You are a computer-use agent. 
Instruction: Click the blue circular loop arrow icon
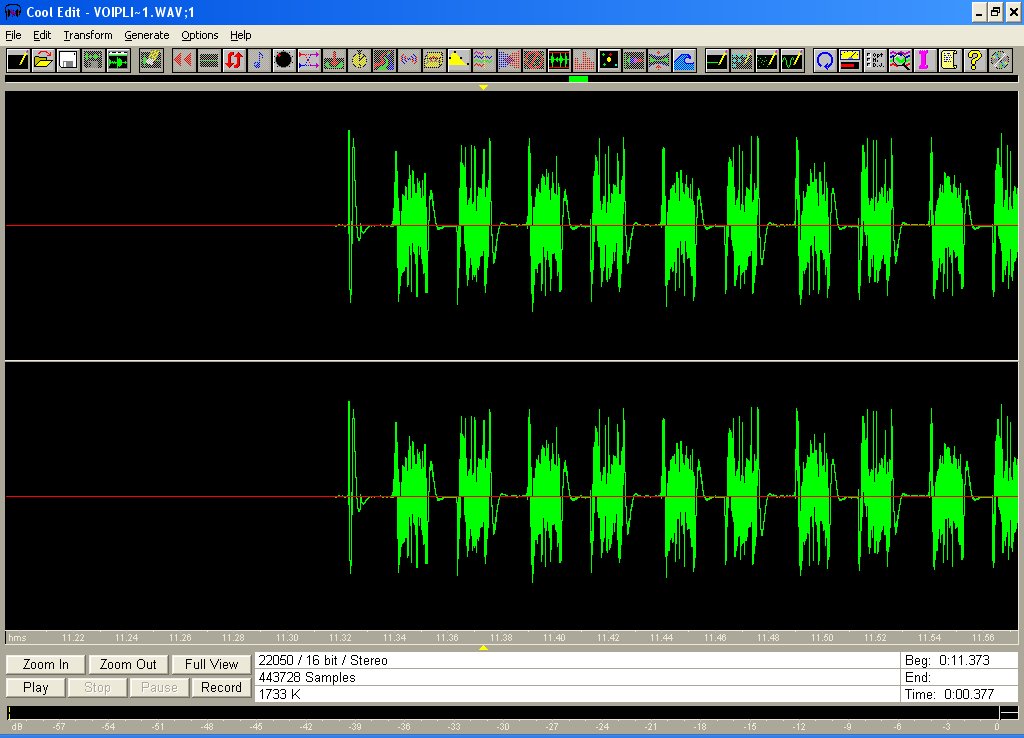825,61
